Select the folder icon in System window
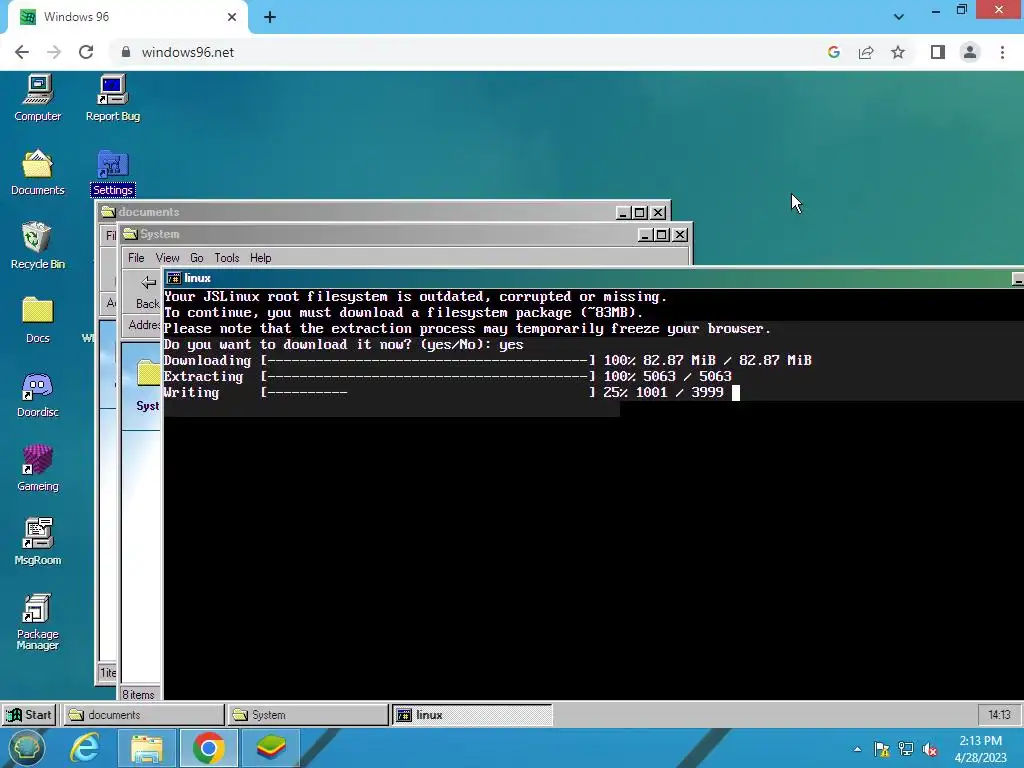This screenshot has width=1024, height=768. coord(149,374)
